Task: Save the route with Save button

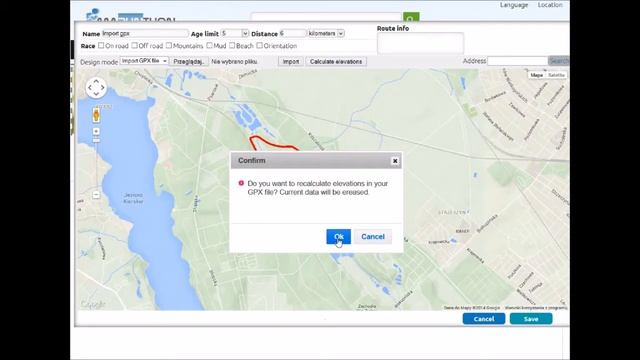Action: 531,319
